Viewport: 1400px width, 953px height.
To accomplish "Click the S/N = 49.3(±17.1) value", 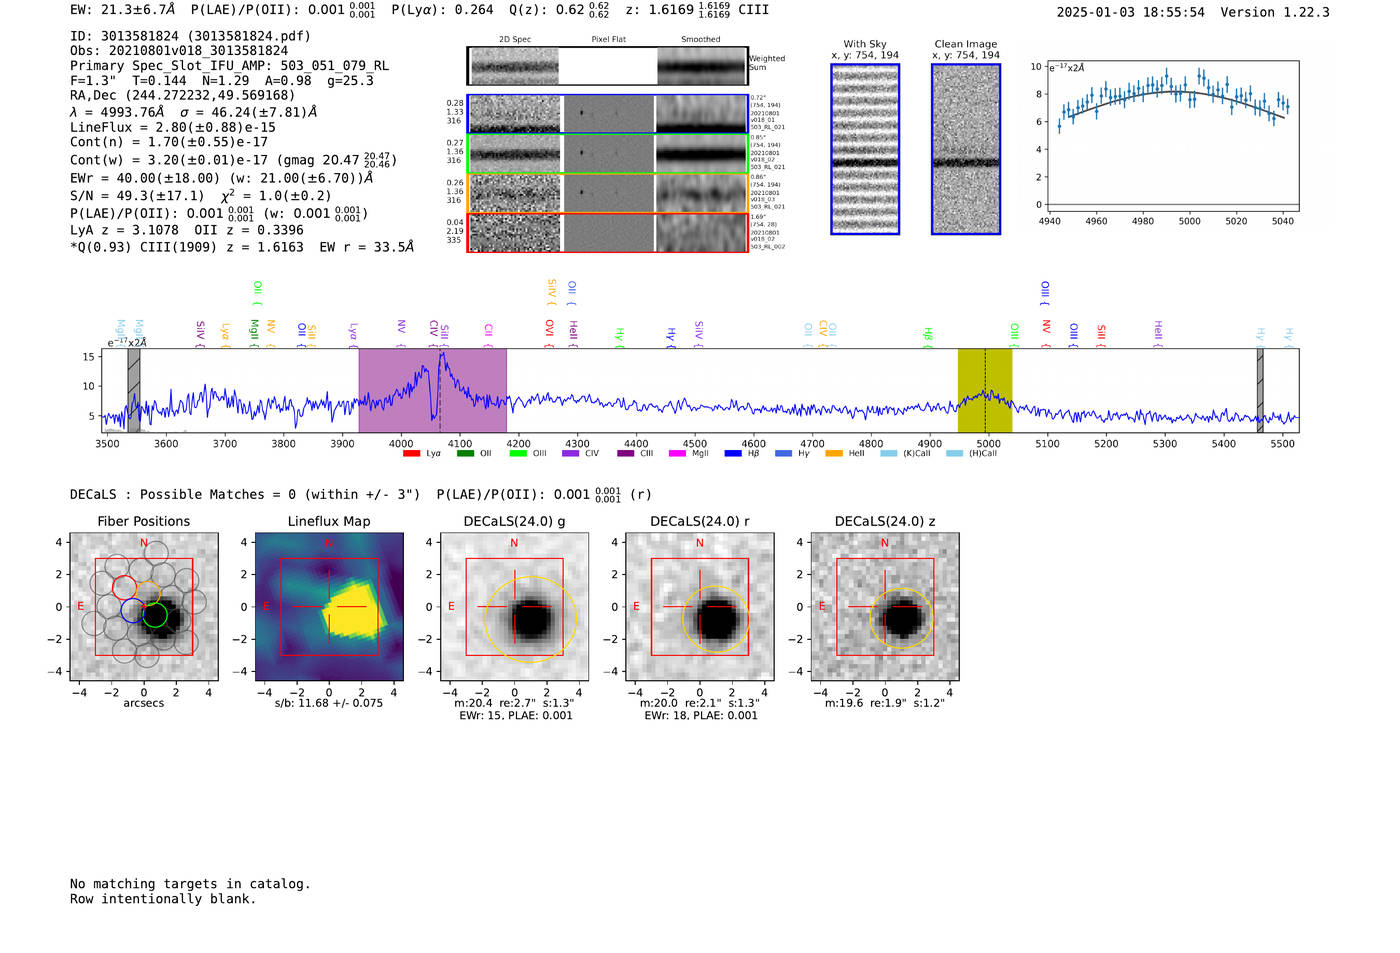I will coord(137,196).
